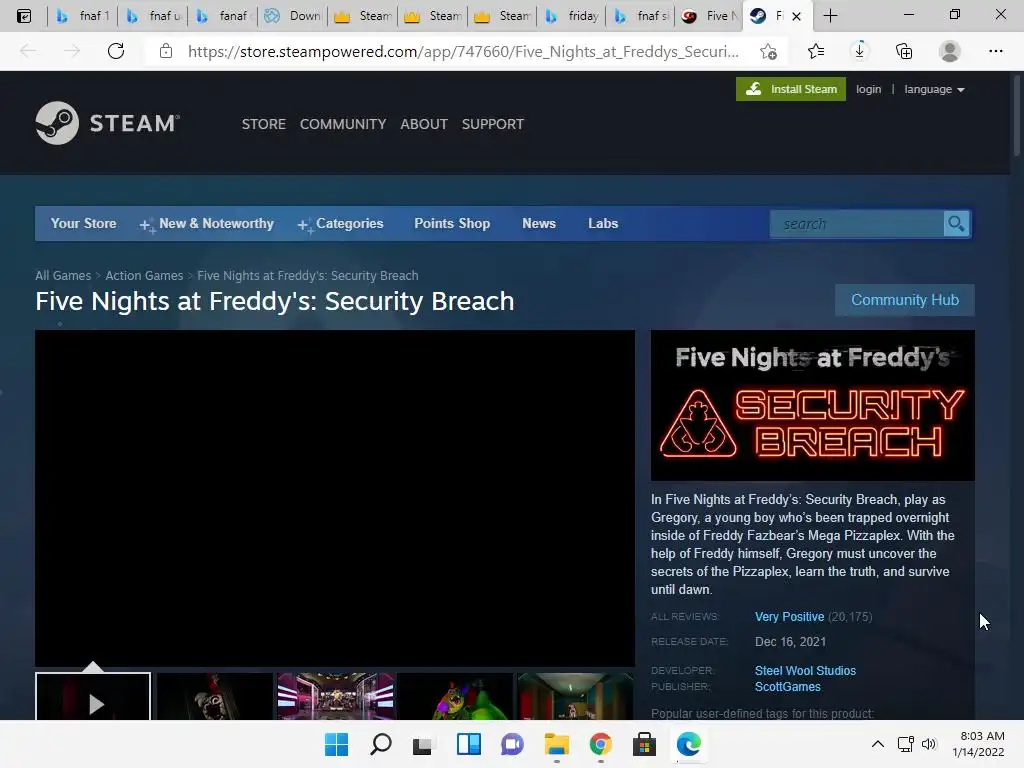This screenshot has width=1024, height=768.
Task: Open the SUPPORT top navigation item
Action: tap(492, 124)
